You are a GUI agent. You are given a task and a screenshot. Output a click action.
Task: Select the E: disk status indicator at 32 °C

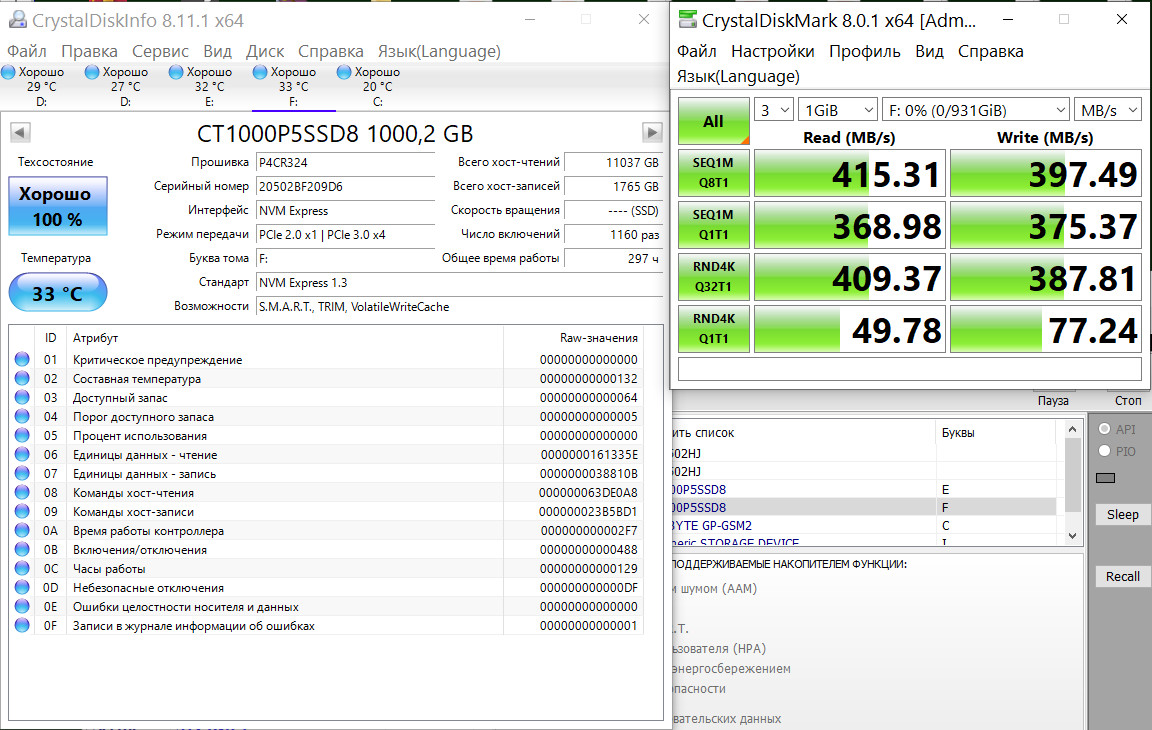point(209,87)
